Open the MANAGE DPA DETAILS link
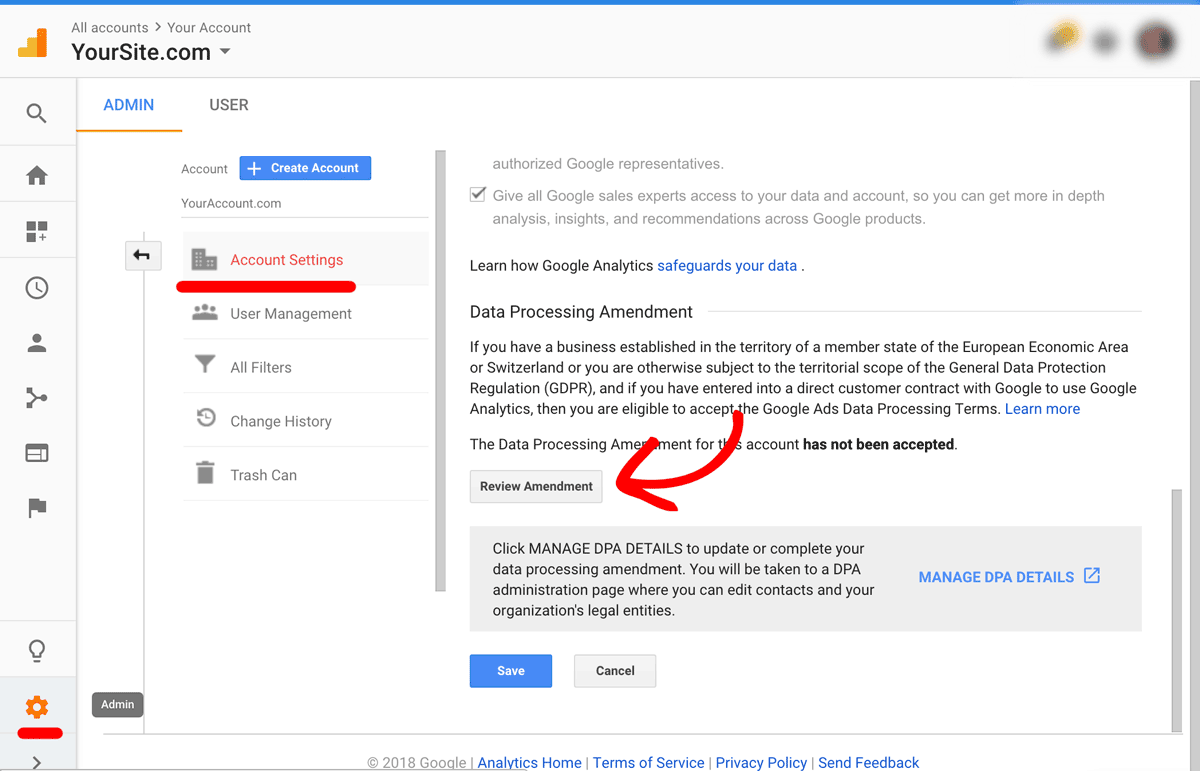Screen dimensions: 1200x771 click(996, 577)
